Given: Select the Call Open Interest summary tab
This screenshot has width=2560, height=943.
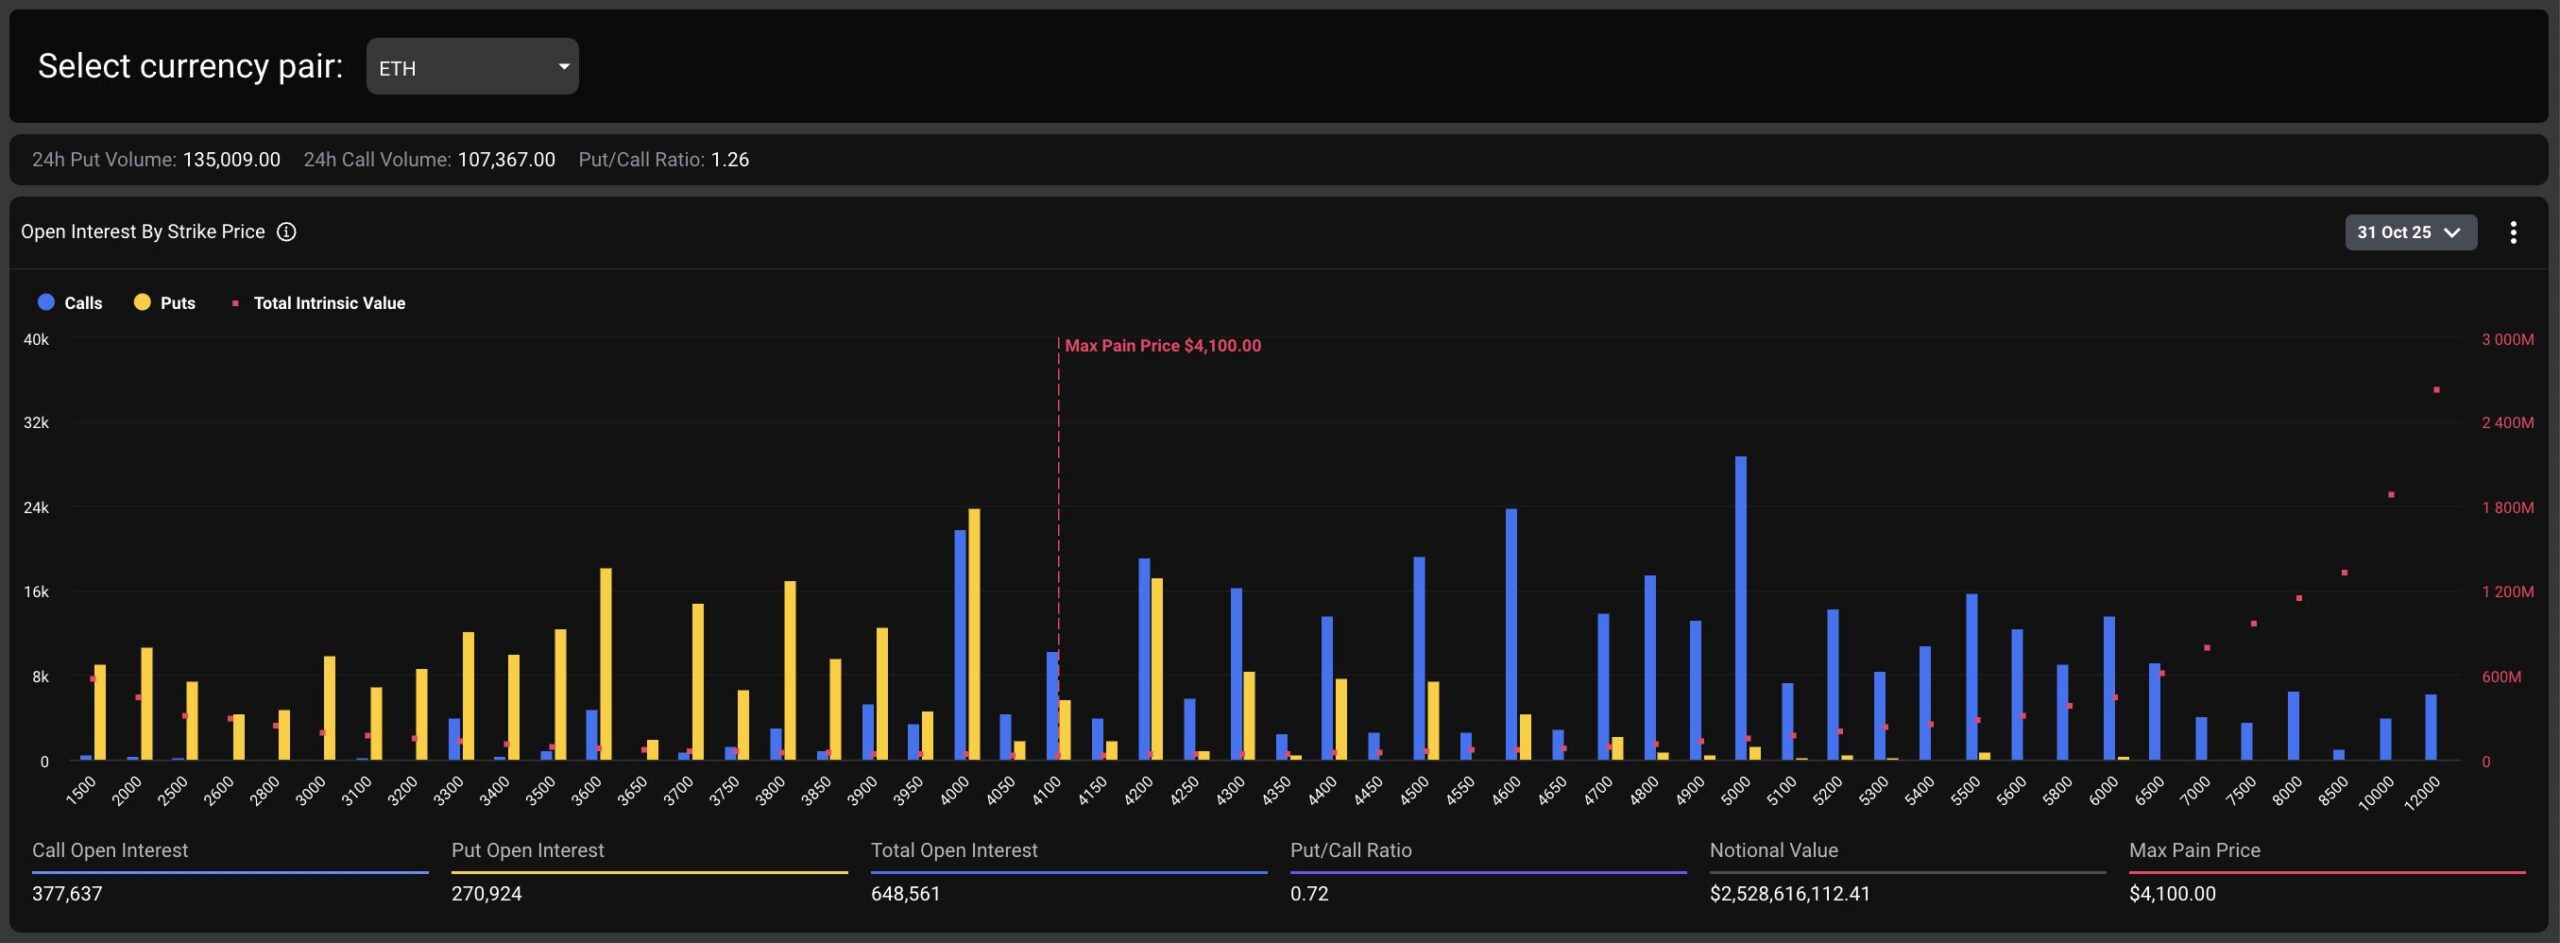Looking at the screenshot, I should [x=110, y=850].
